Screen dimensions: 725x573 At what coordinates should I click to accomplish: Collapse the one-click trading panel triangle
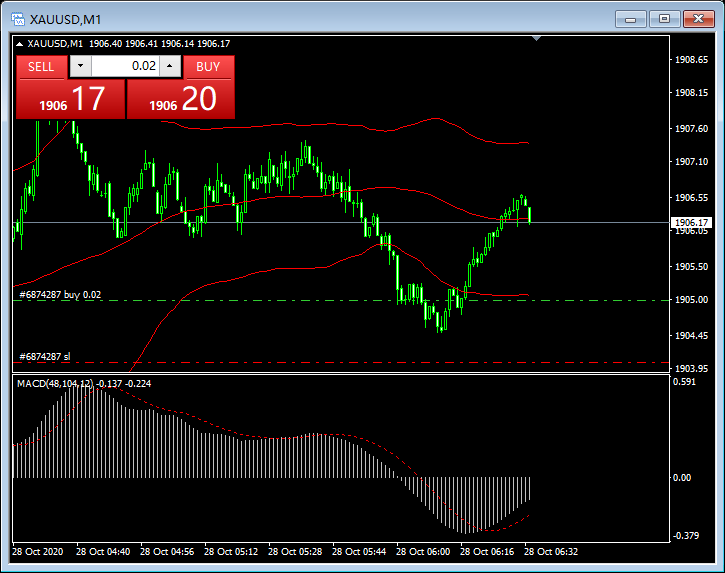19,44
